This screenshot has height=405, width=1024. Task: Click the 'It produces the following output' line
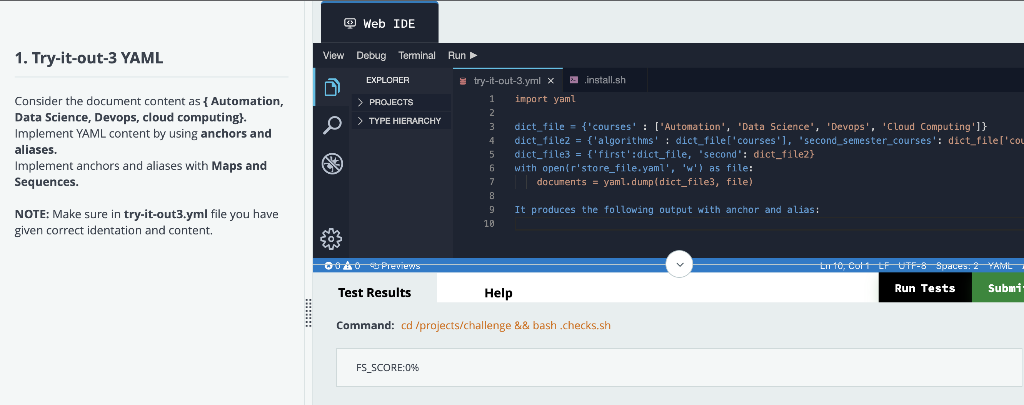click(666, 210)
